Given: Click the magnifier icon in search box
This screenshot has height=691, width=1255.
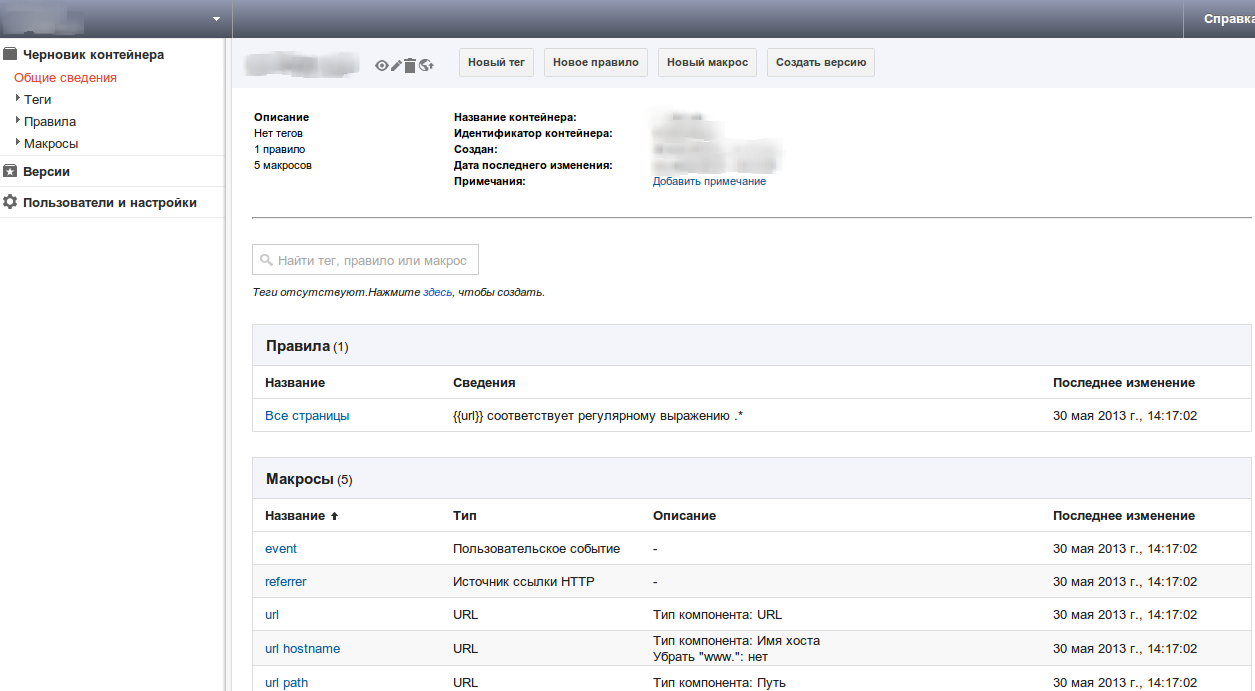Looking at the screenshot, I should pyautogui.click(x=266, y=260).
